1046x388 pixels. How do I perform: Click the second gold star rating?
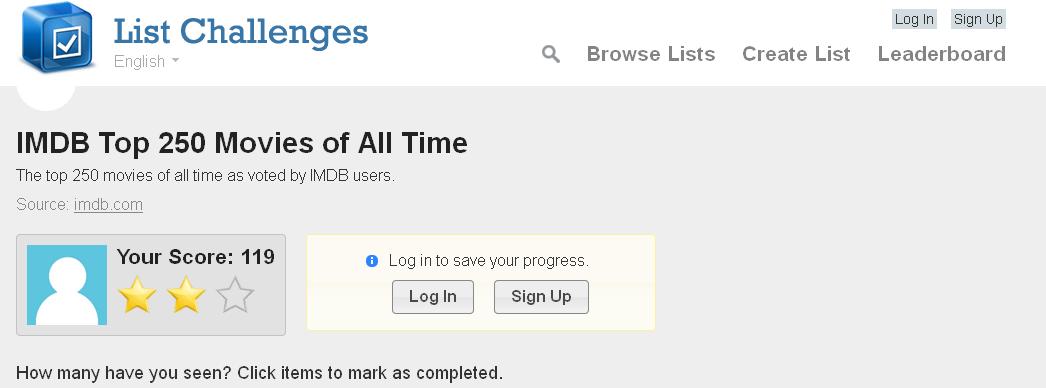186,295
